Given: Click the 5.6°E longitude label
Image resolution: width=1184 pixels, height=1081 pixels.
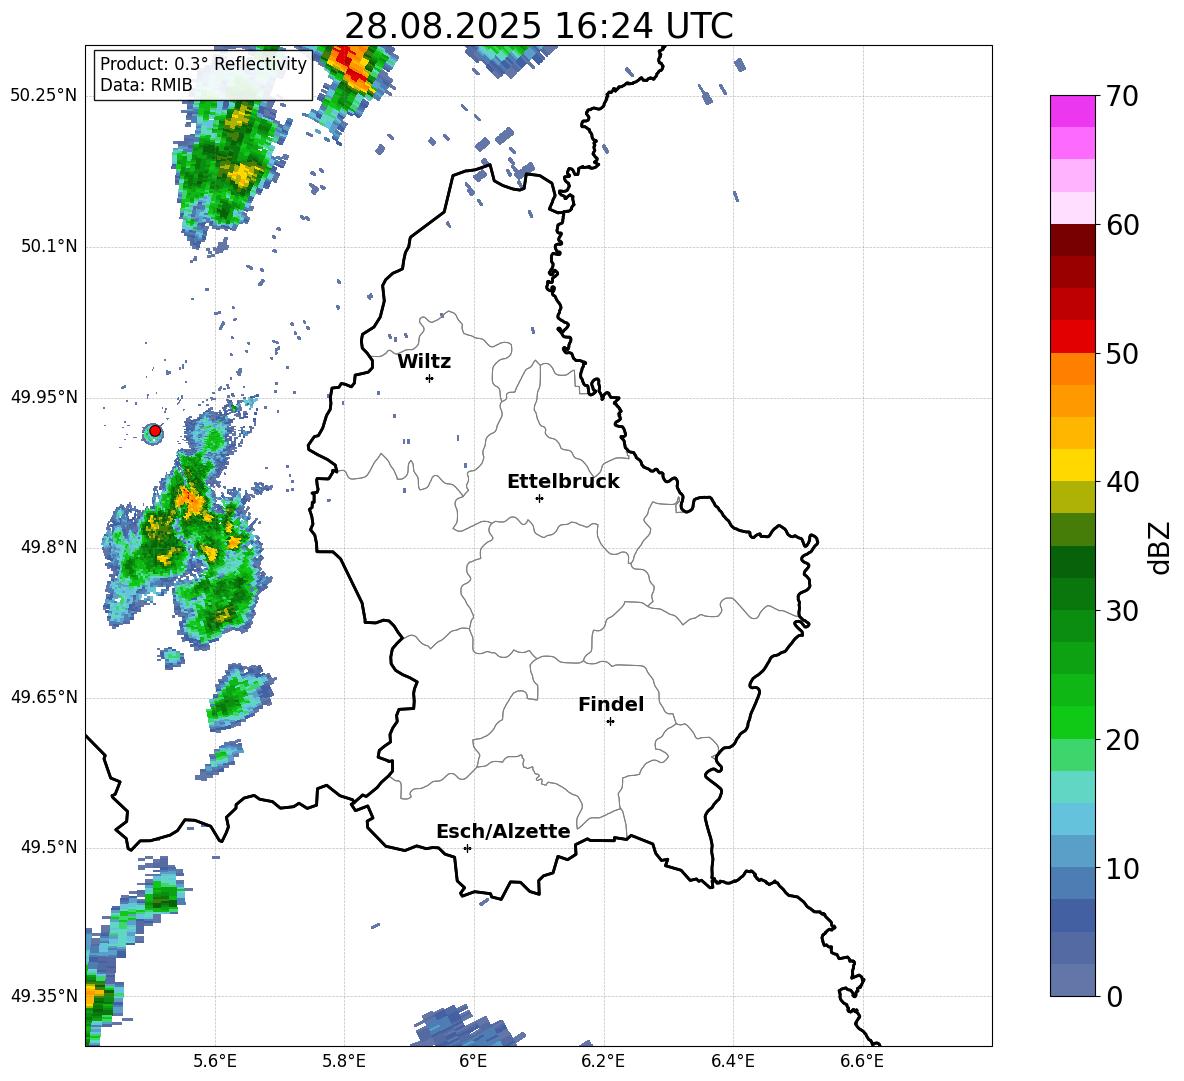Looking at the screenshot, I should (x=215, y=1061).
